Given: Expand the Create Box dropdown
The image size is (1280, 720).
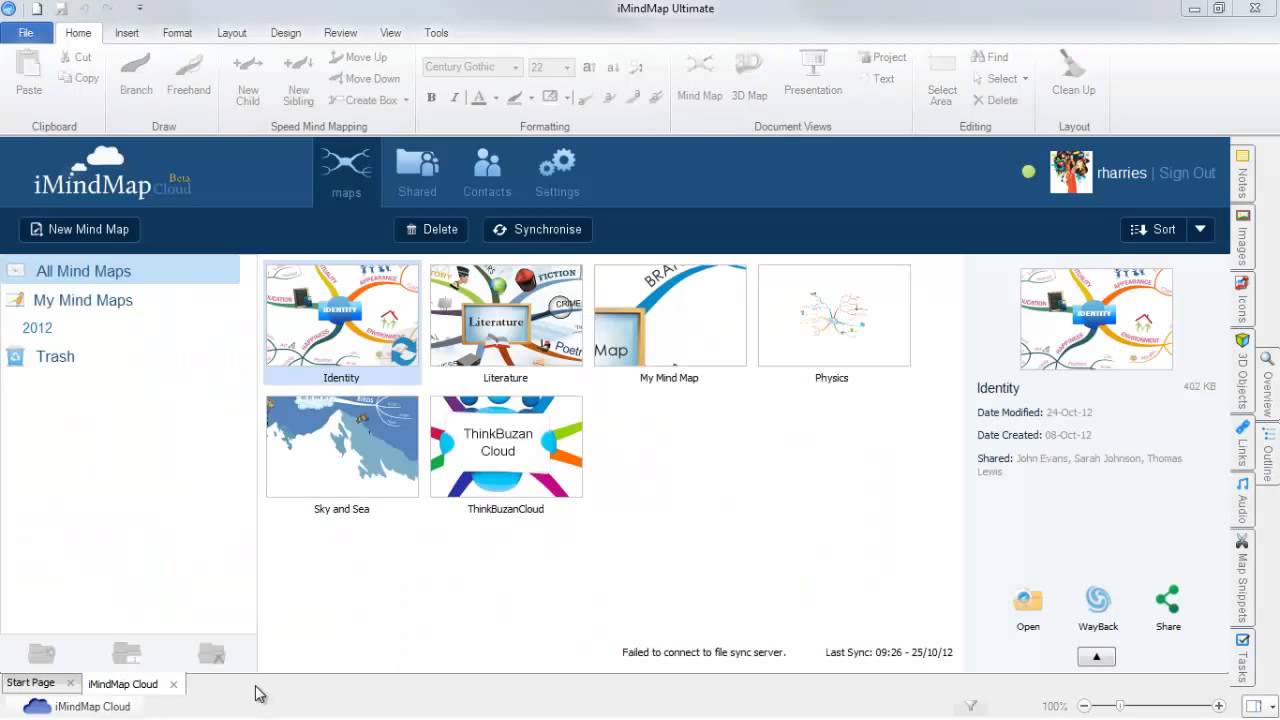Looking at the screenshot, I should coord(406,100).
